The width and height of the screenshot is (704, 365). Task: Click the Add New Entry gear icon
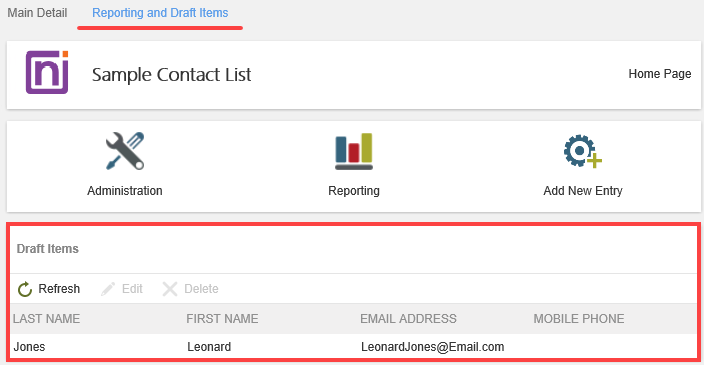(583, 151)
